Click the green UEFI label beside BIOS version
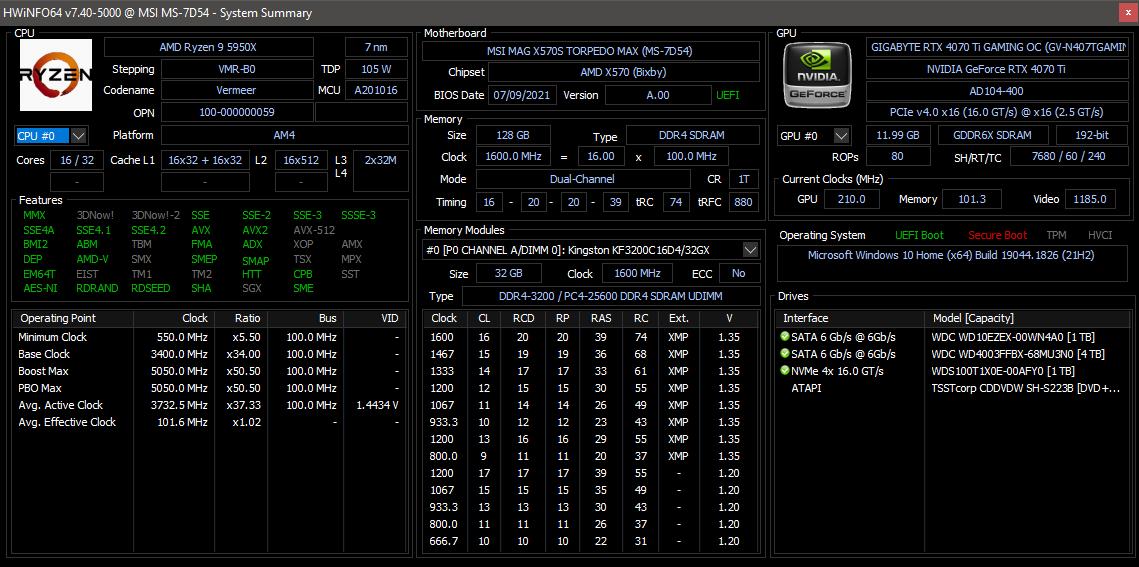1139x567 pixels. coord(728,95)
